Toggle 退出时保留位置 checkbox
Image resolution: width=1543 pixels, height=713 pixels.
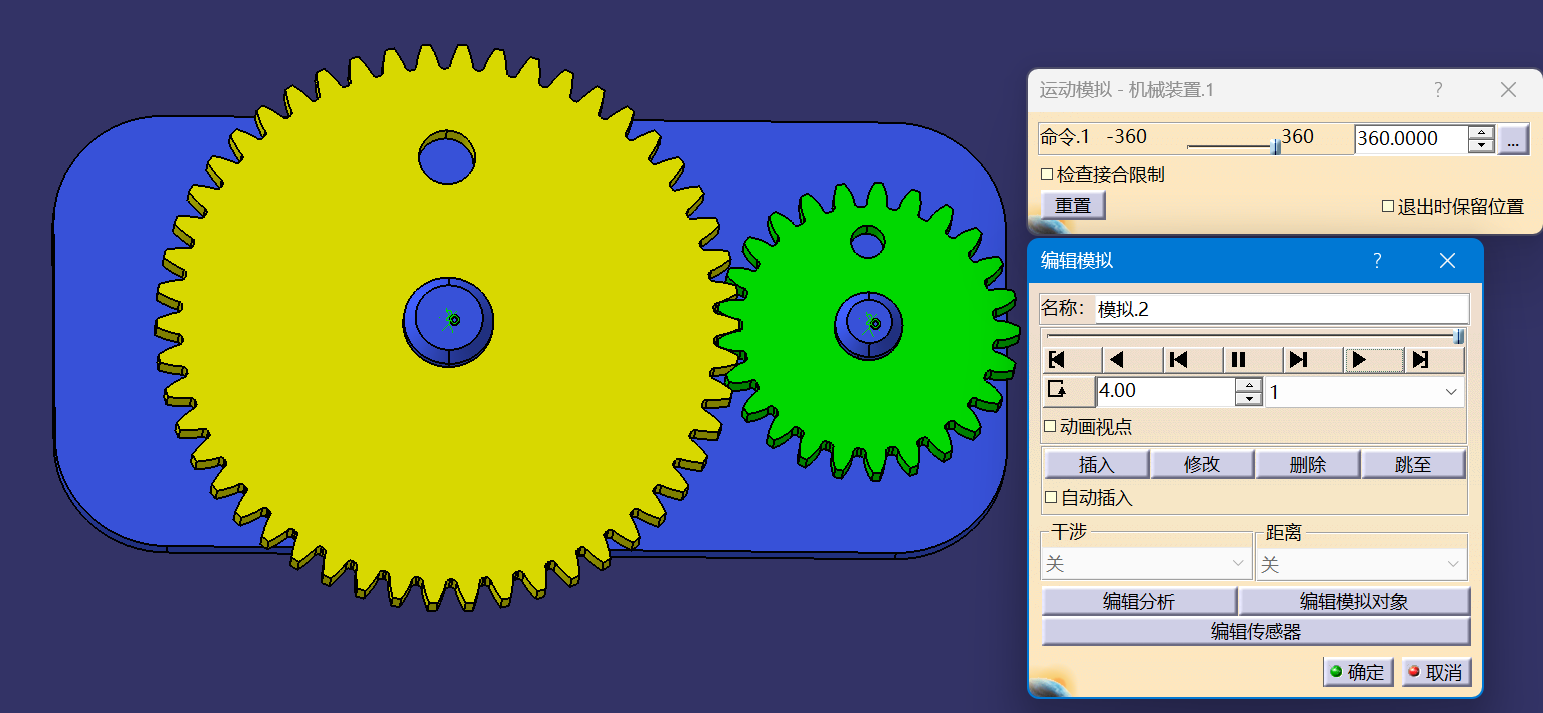(x=1388, y=207)
